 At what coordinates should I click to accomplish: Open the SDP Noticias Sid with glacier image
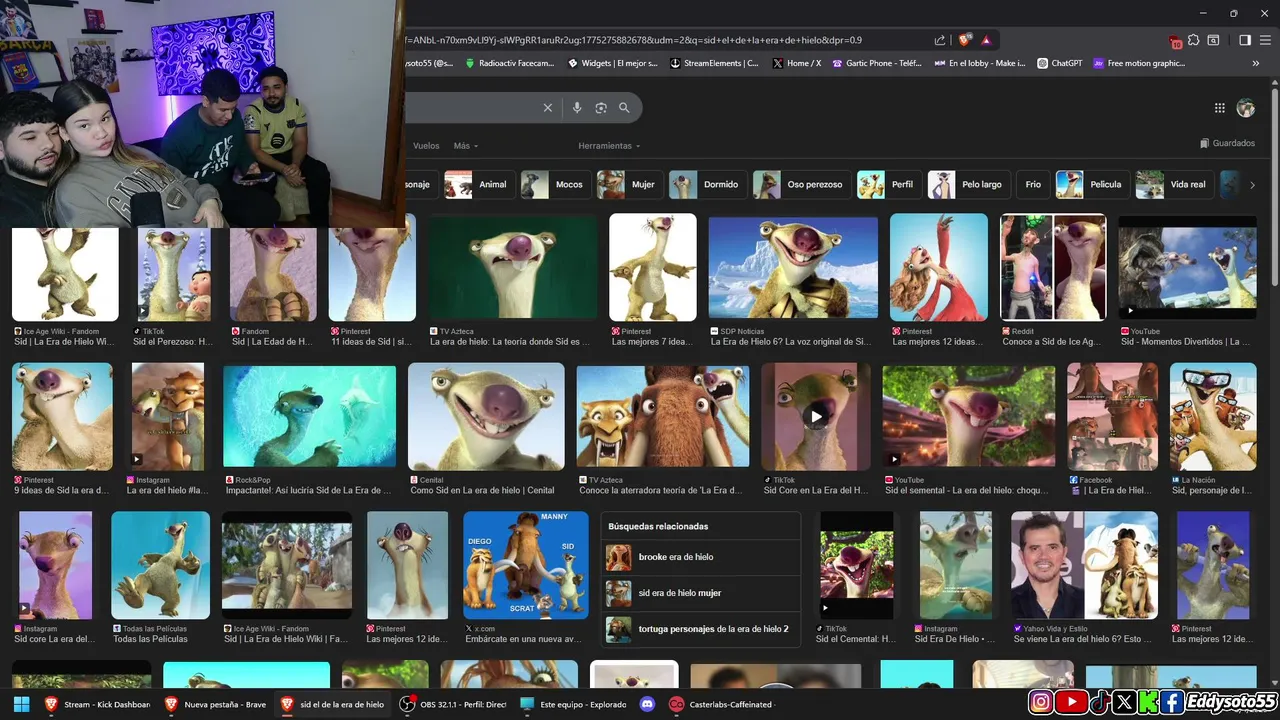tap(793, 267)
